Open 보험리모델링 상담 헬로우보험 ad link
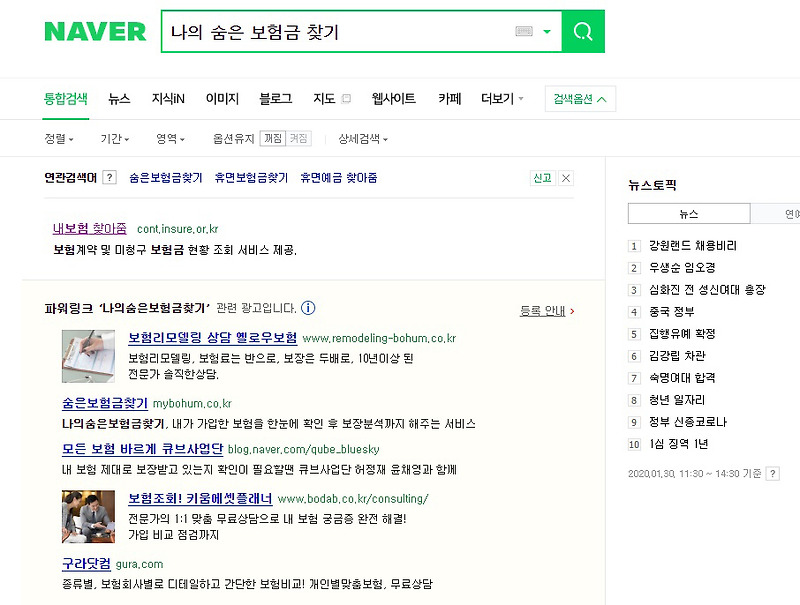The width and height of the screenshot is (800, 605). pos(212,338)
